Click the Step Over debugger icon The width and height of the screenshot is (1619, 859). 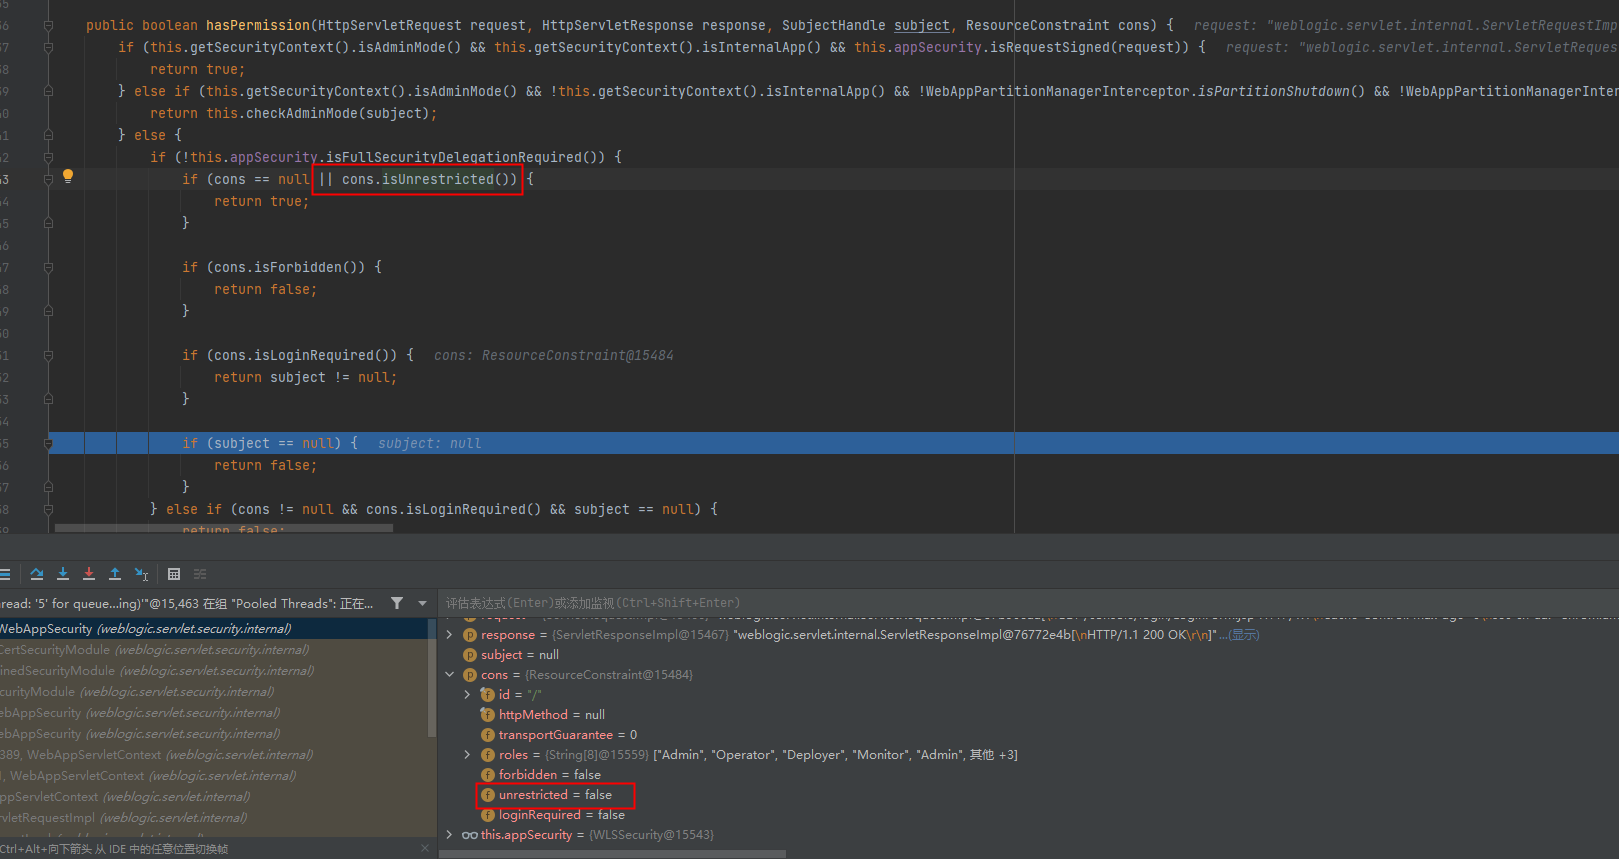(x=37, y=574)
